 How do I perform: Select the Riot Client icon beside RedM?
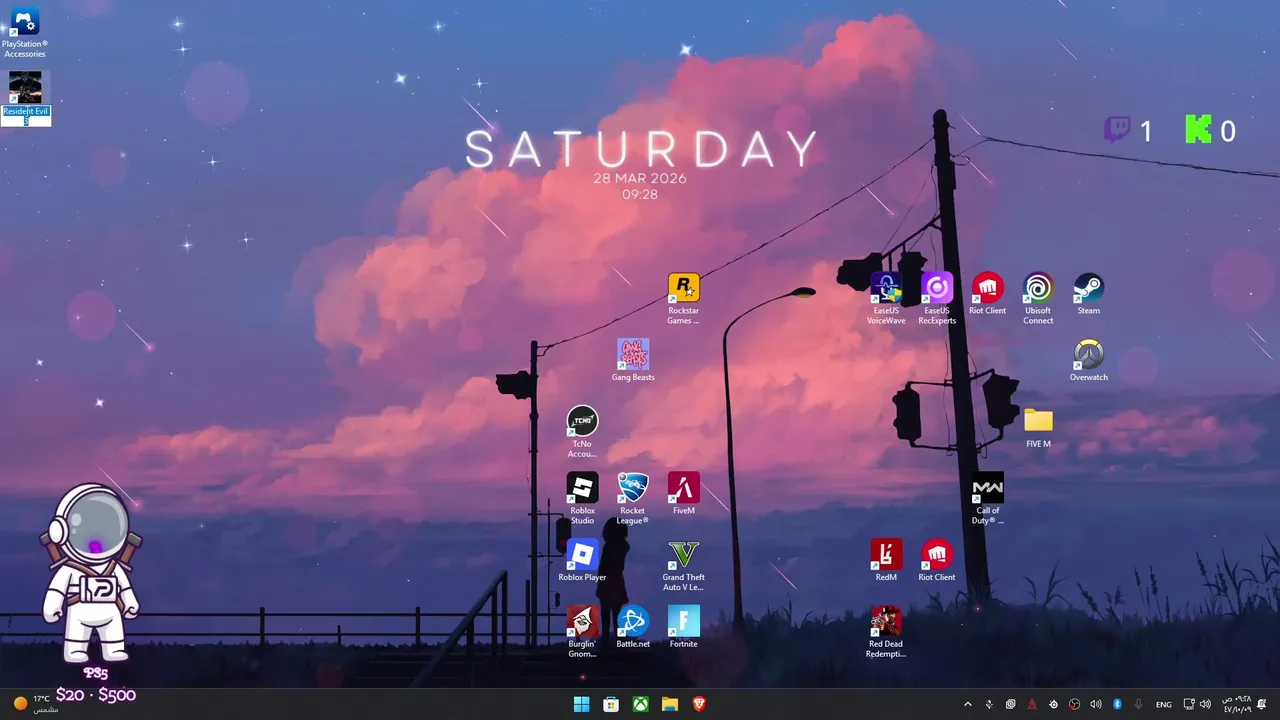937,560
